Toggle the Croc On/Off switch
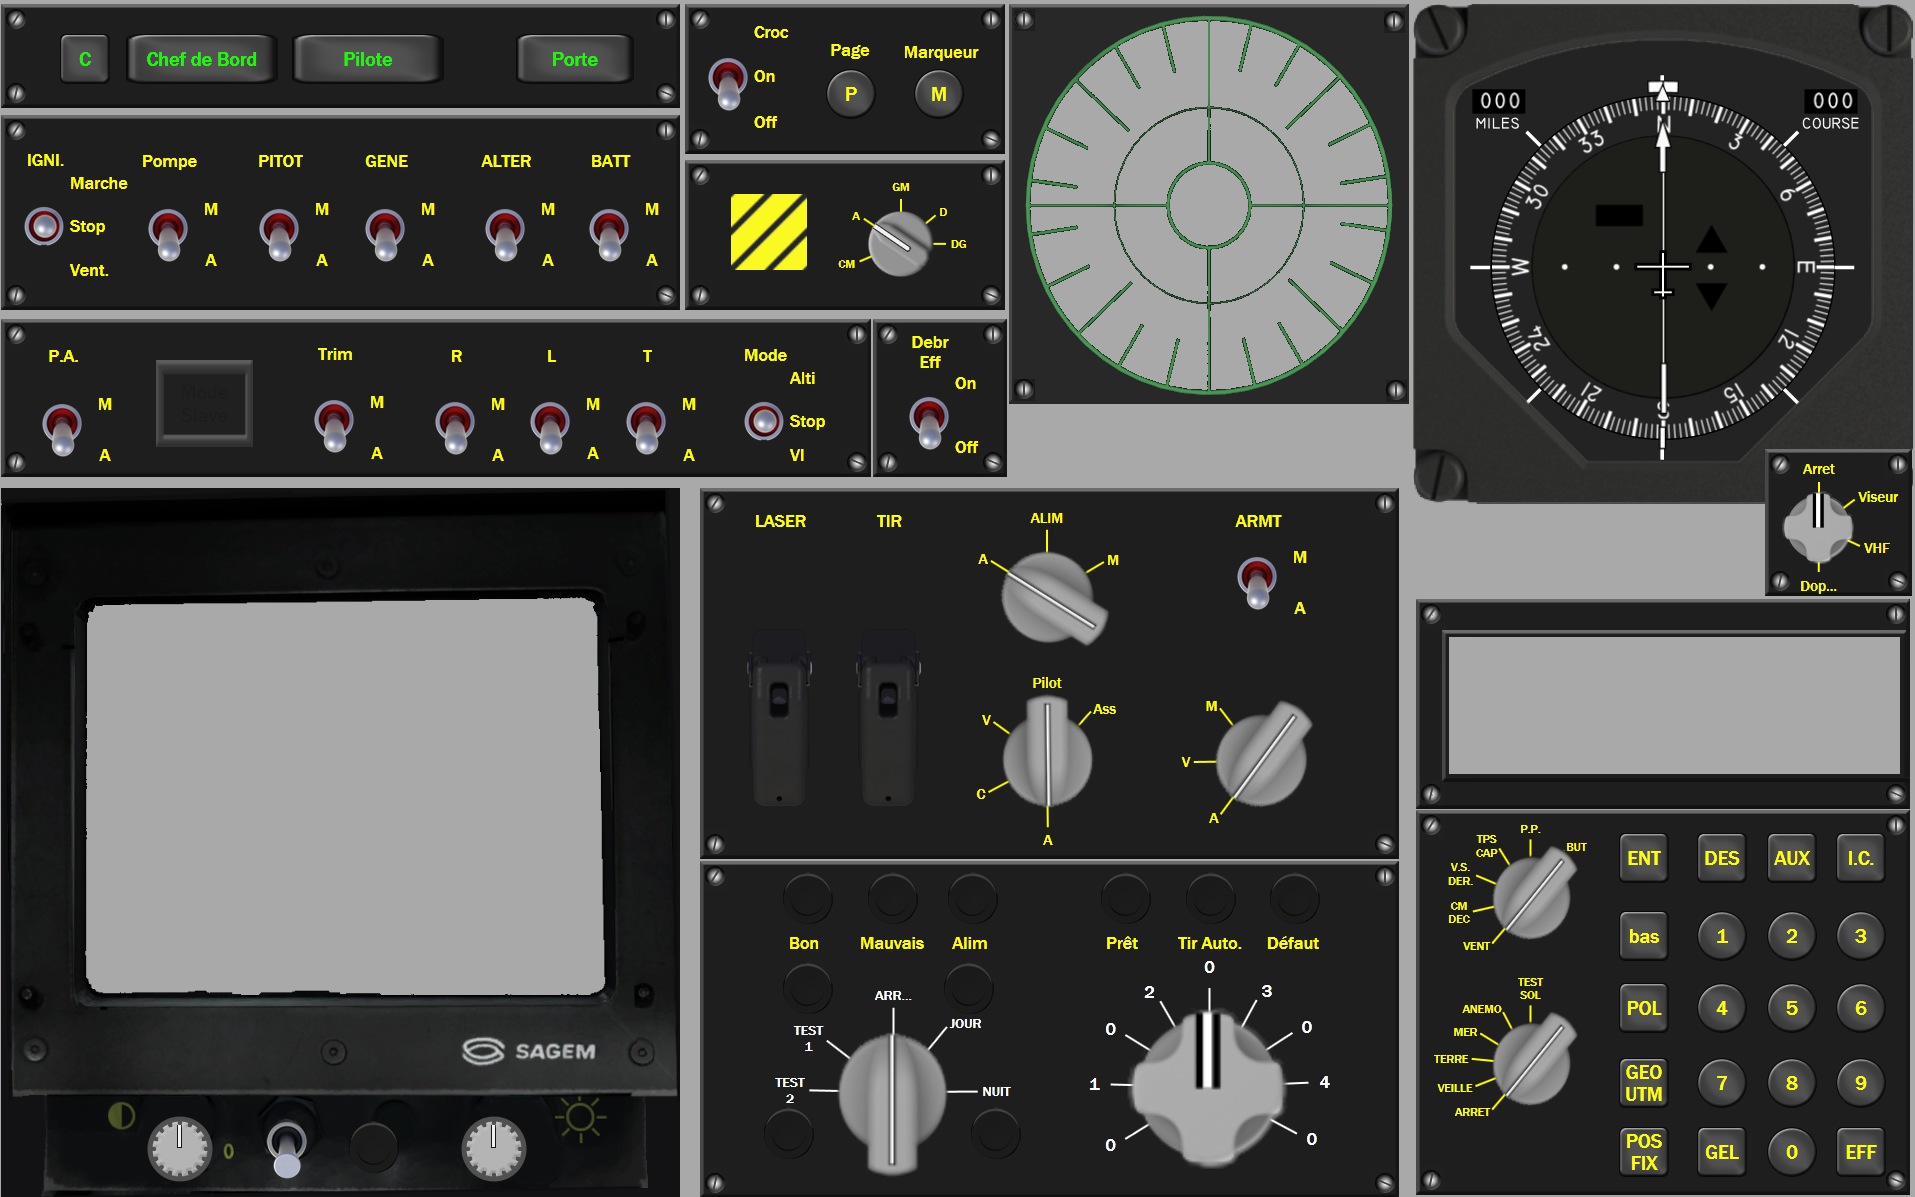The height and width of the screenshot is (1197, 1915). [728, 83]
